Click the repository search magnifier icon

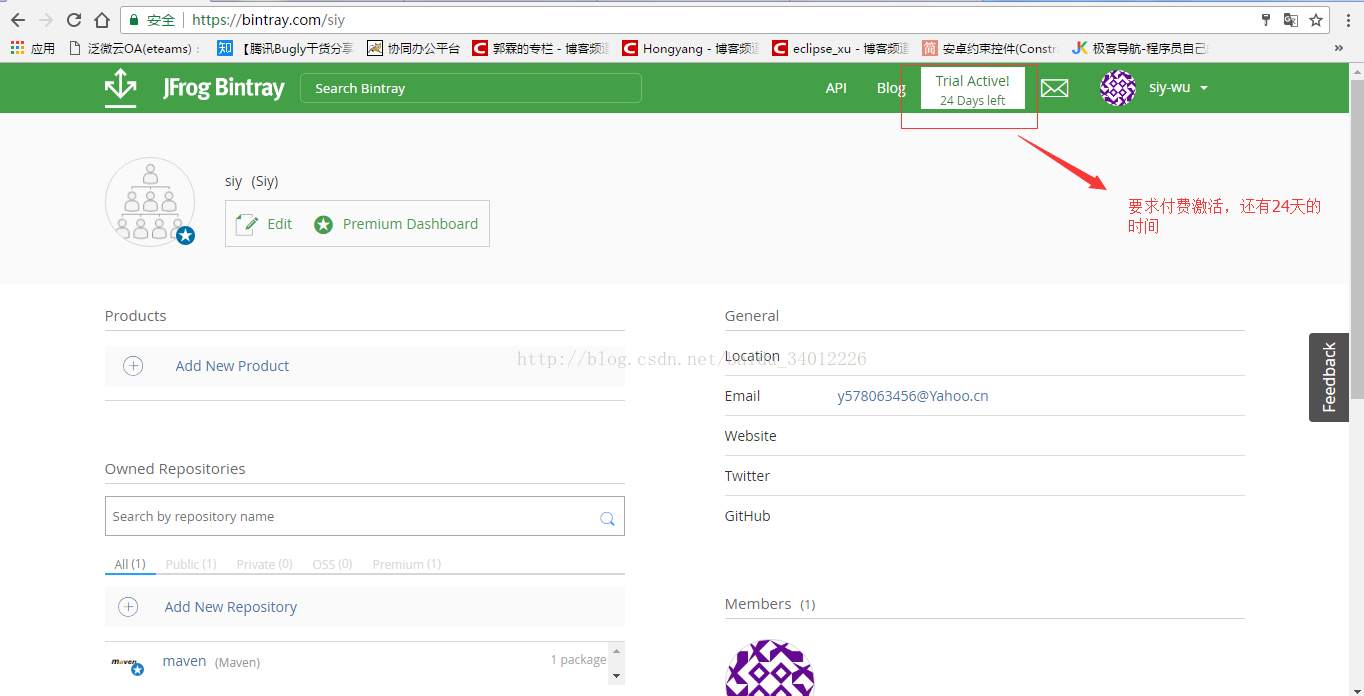607,518
